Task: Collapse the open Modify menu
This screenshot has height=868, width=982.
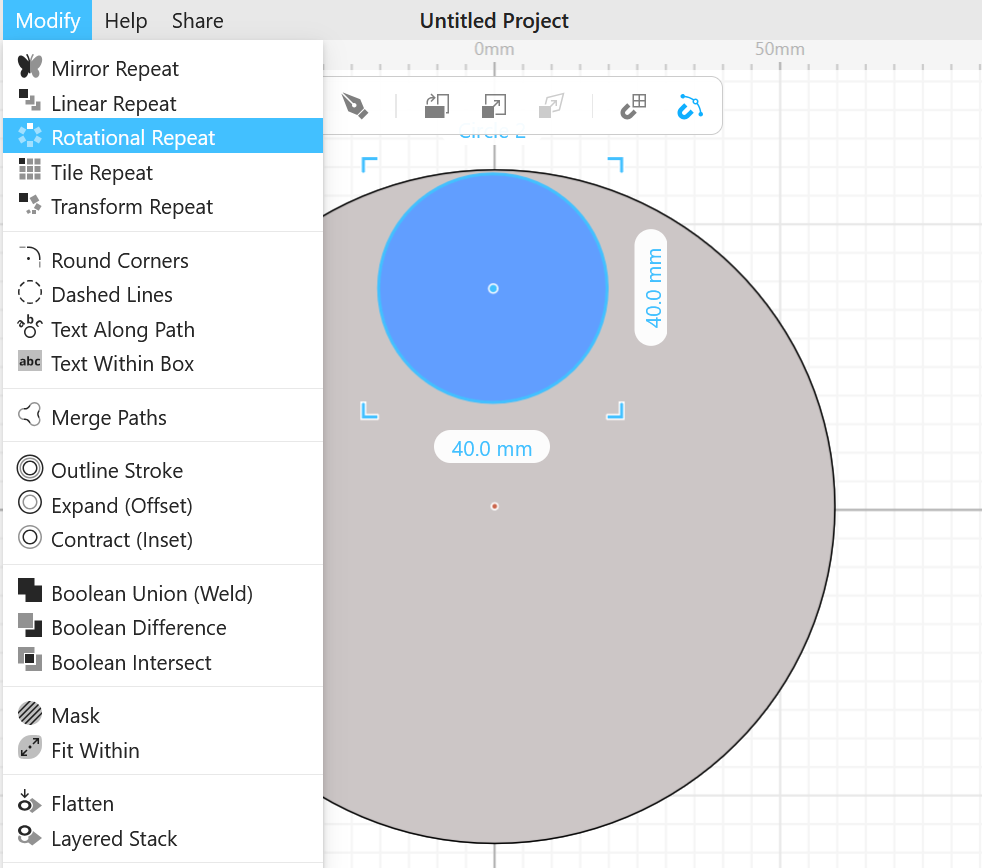Action: (x=48, y=21)
